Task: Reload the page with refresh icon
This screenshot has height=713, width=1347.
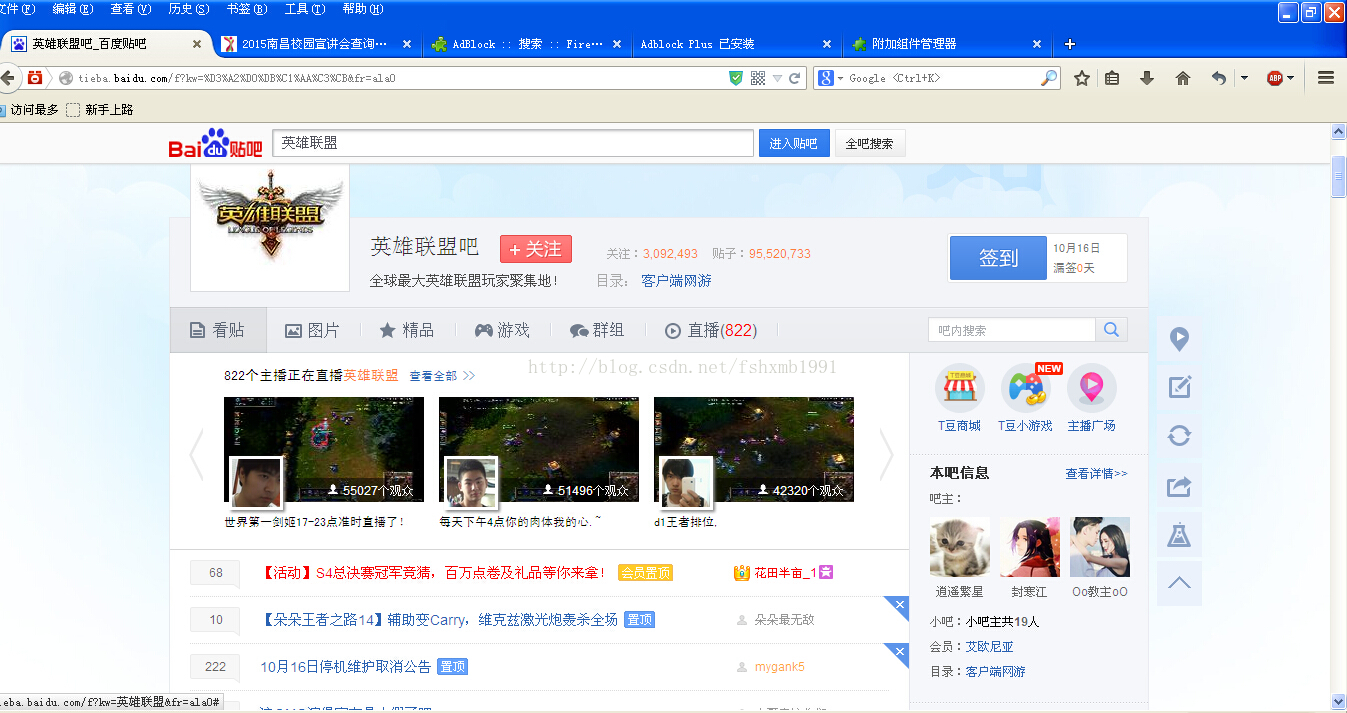Action: pos(795,78)
